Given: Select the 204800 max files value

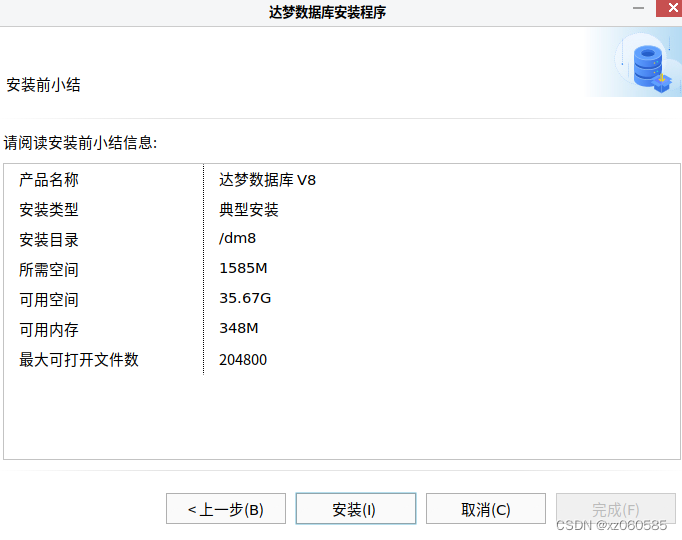Looking at the screenshot, I should [x=243, y=360].
